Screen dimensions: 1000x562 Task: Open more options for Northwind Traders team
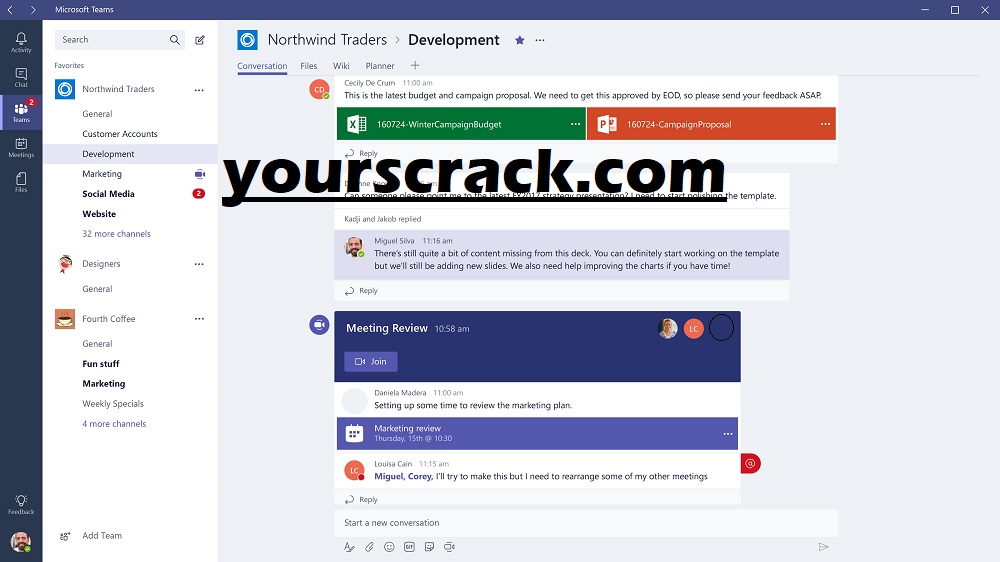click(x=199, y=90)
